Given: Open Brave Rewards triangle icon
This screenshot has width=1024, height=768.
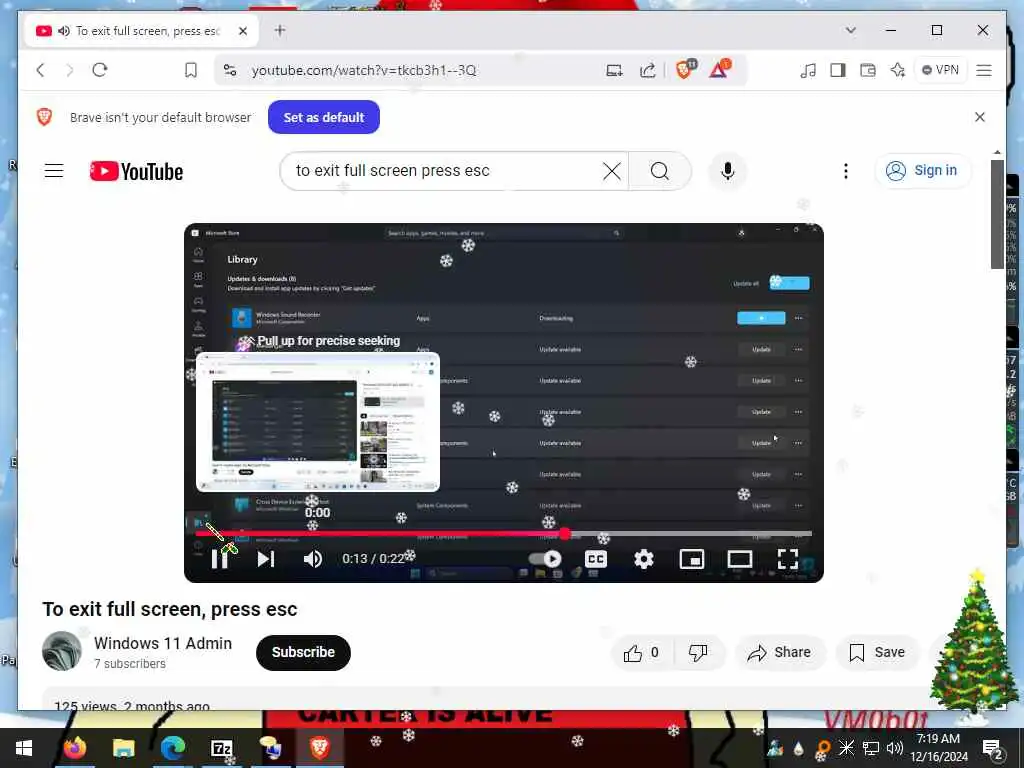Looking at the screenshot, I should [720, 69].
